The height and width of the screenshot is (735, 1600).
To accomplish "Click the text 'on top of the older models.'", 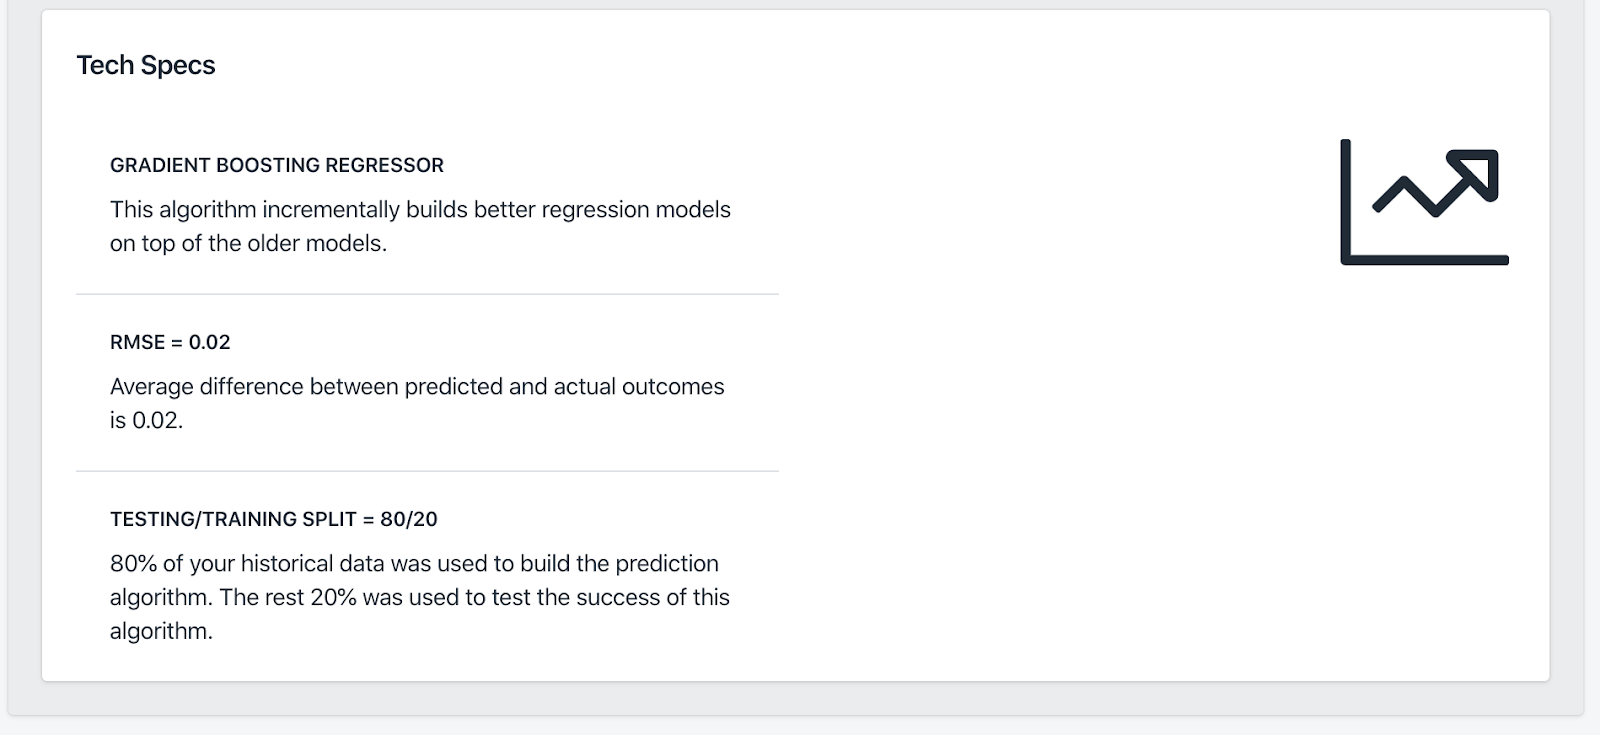I will coord(248,243).
